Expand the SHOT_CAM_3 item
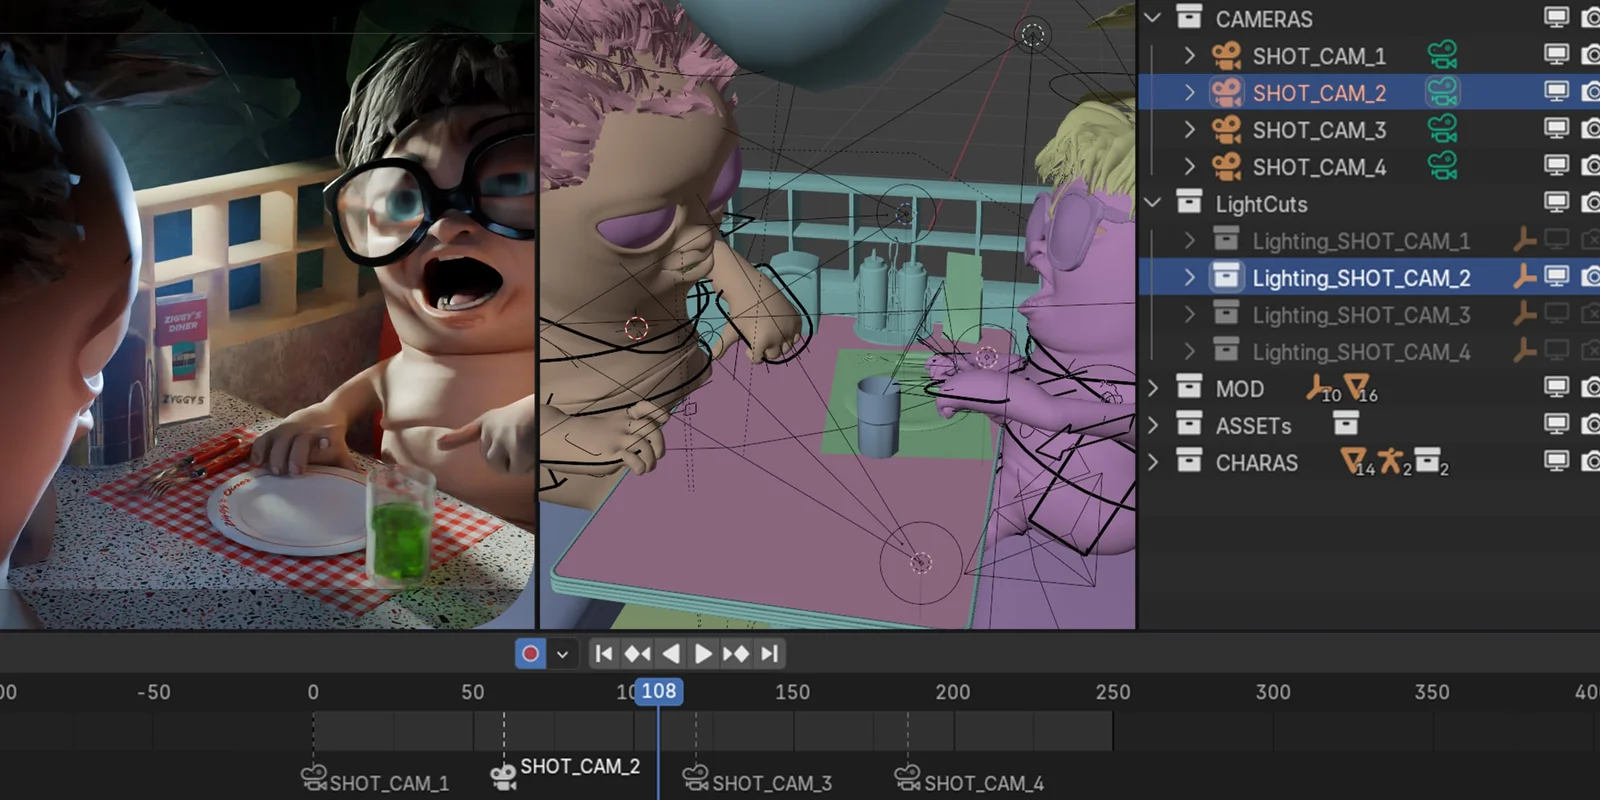 1189,130
